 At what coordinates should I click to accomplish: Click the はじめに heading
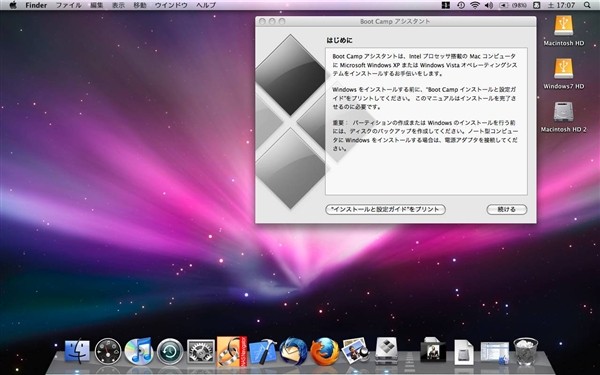[x=339, y=40]
